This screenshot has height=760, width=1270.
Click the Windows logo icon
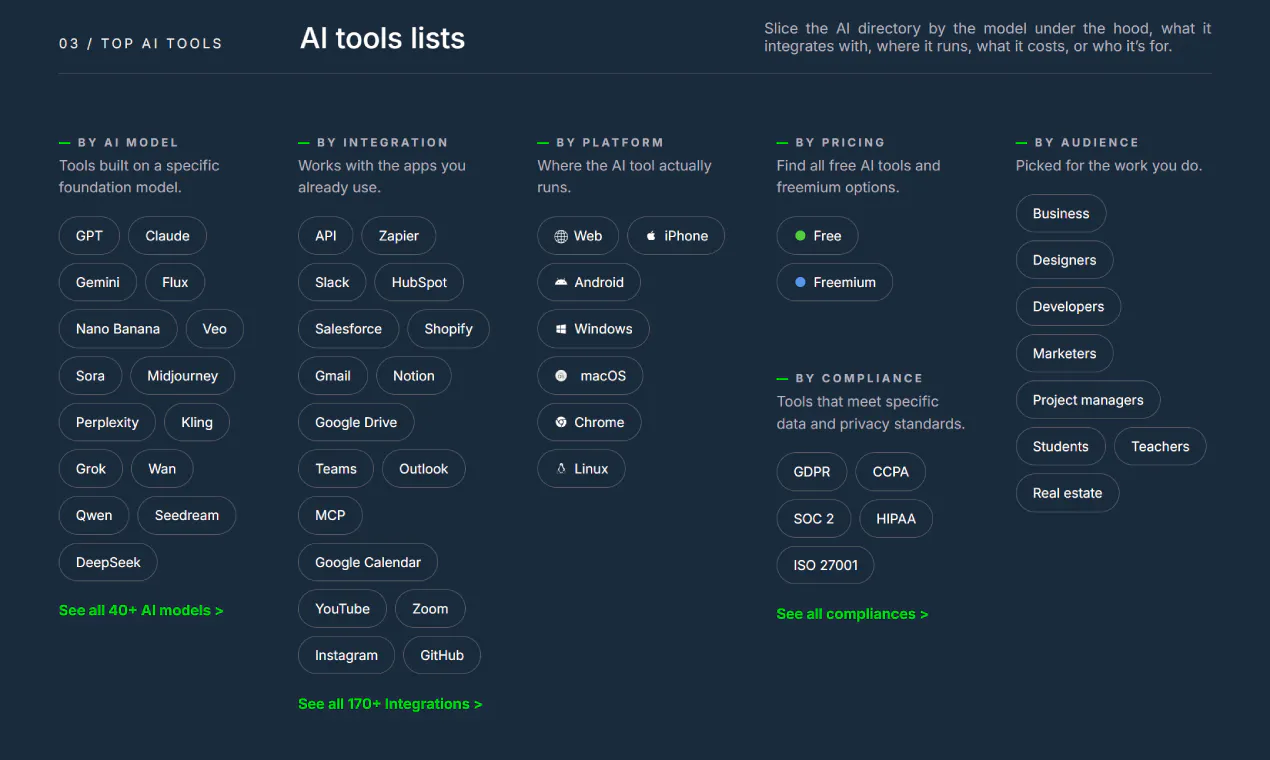pos(561,329)
